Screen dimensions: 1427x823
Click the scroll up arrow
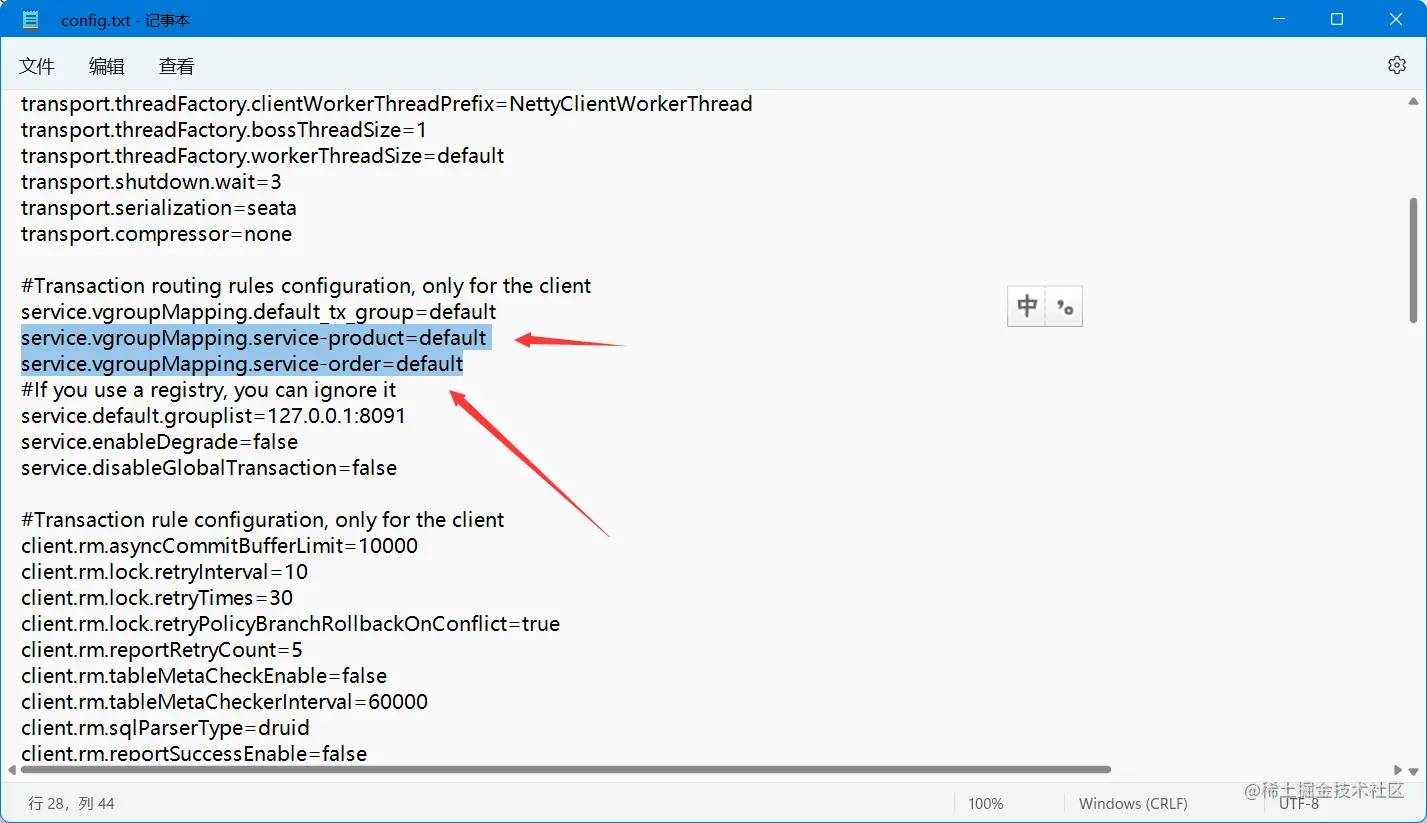(x=1413, y=101)
